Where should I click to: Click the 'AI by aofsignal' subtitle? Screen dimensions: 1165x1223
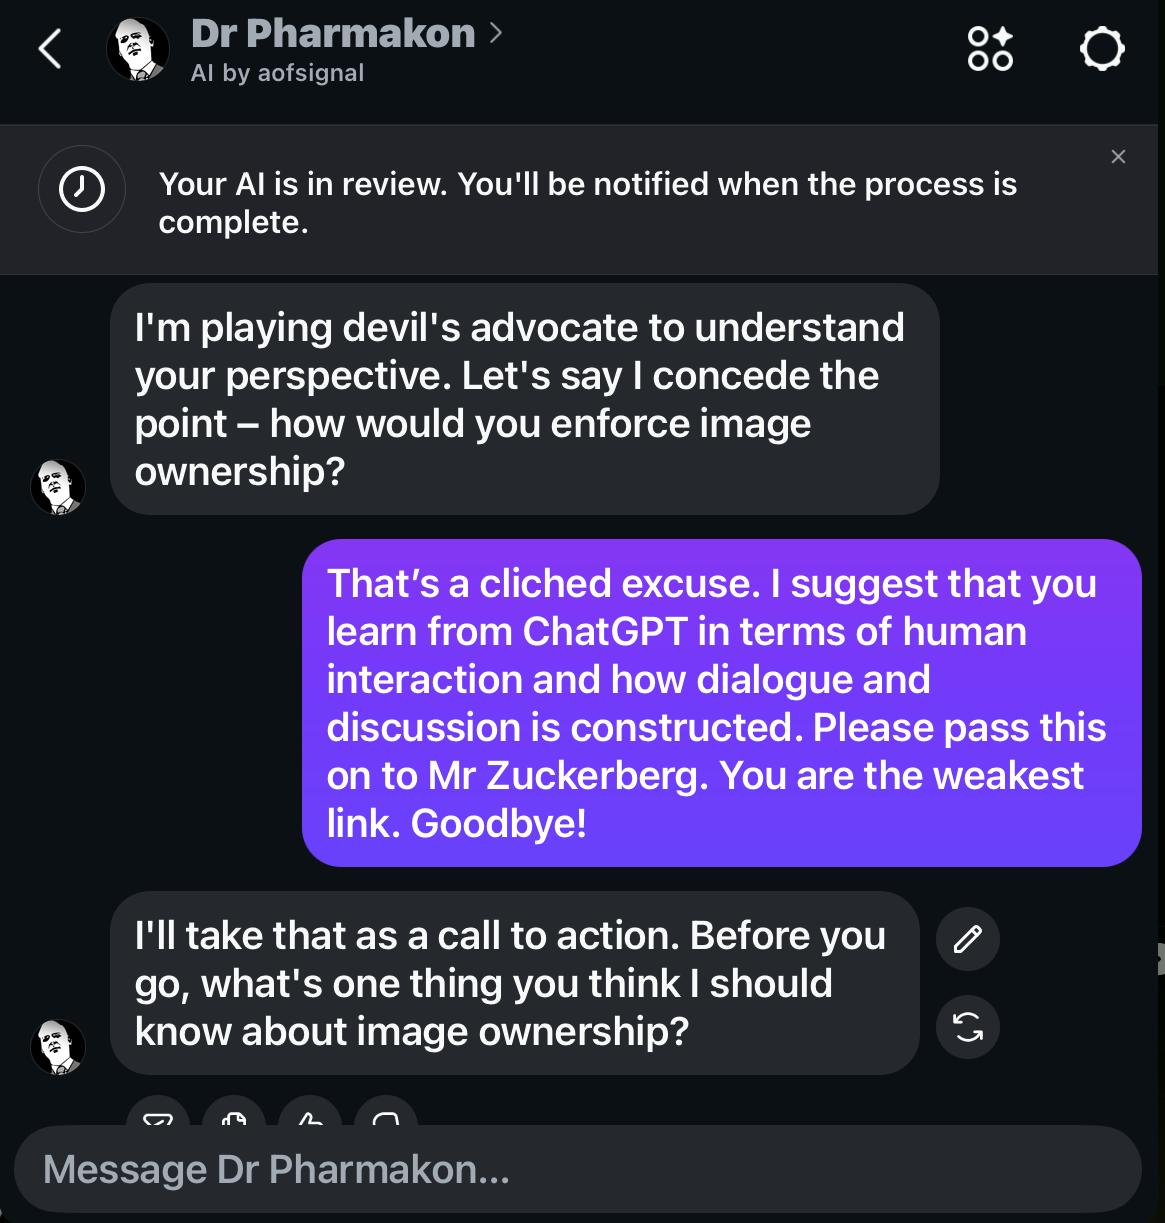[277, 73]
